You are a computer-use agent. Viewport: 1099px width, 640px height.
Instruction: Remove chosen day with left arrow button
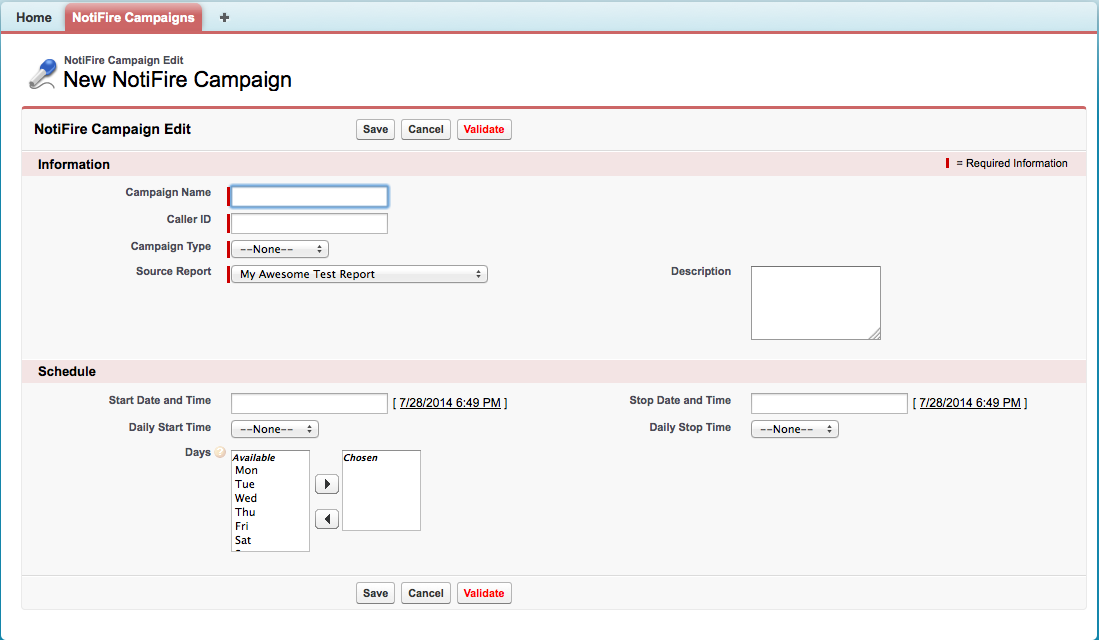(x=327, y=519)
